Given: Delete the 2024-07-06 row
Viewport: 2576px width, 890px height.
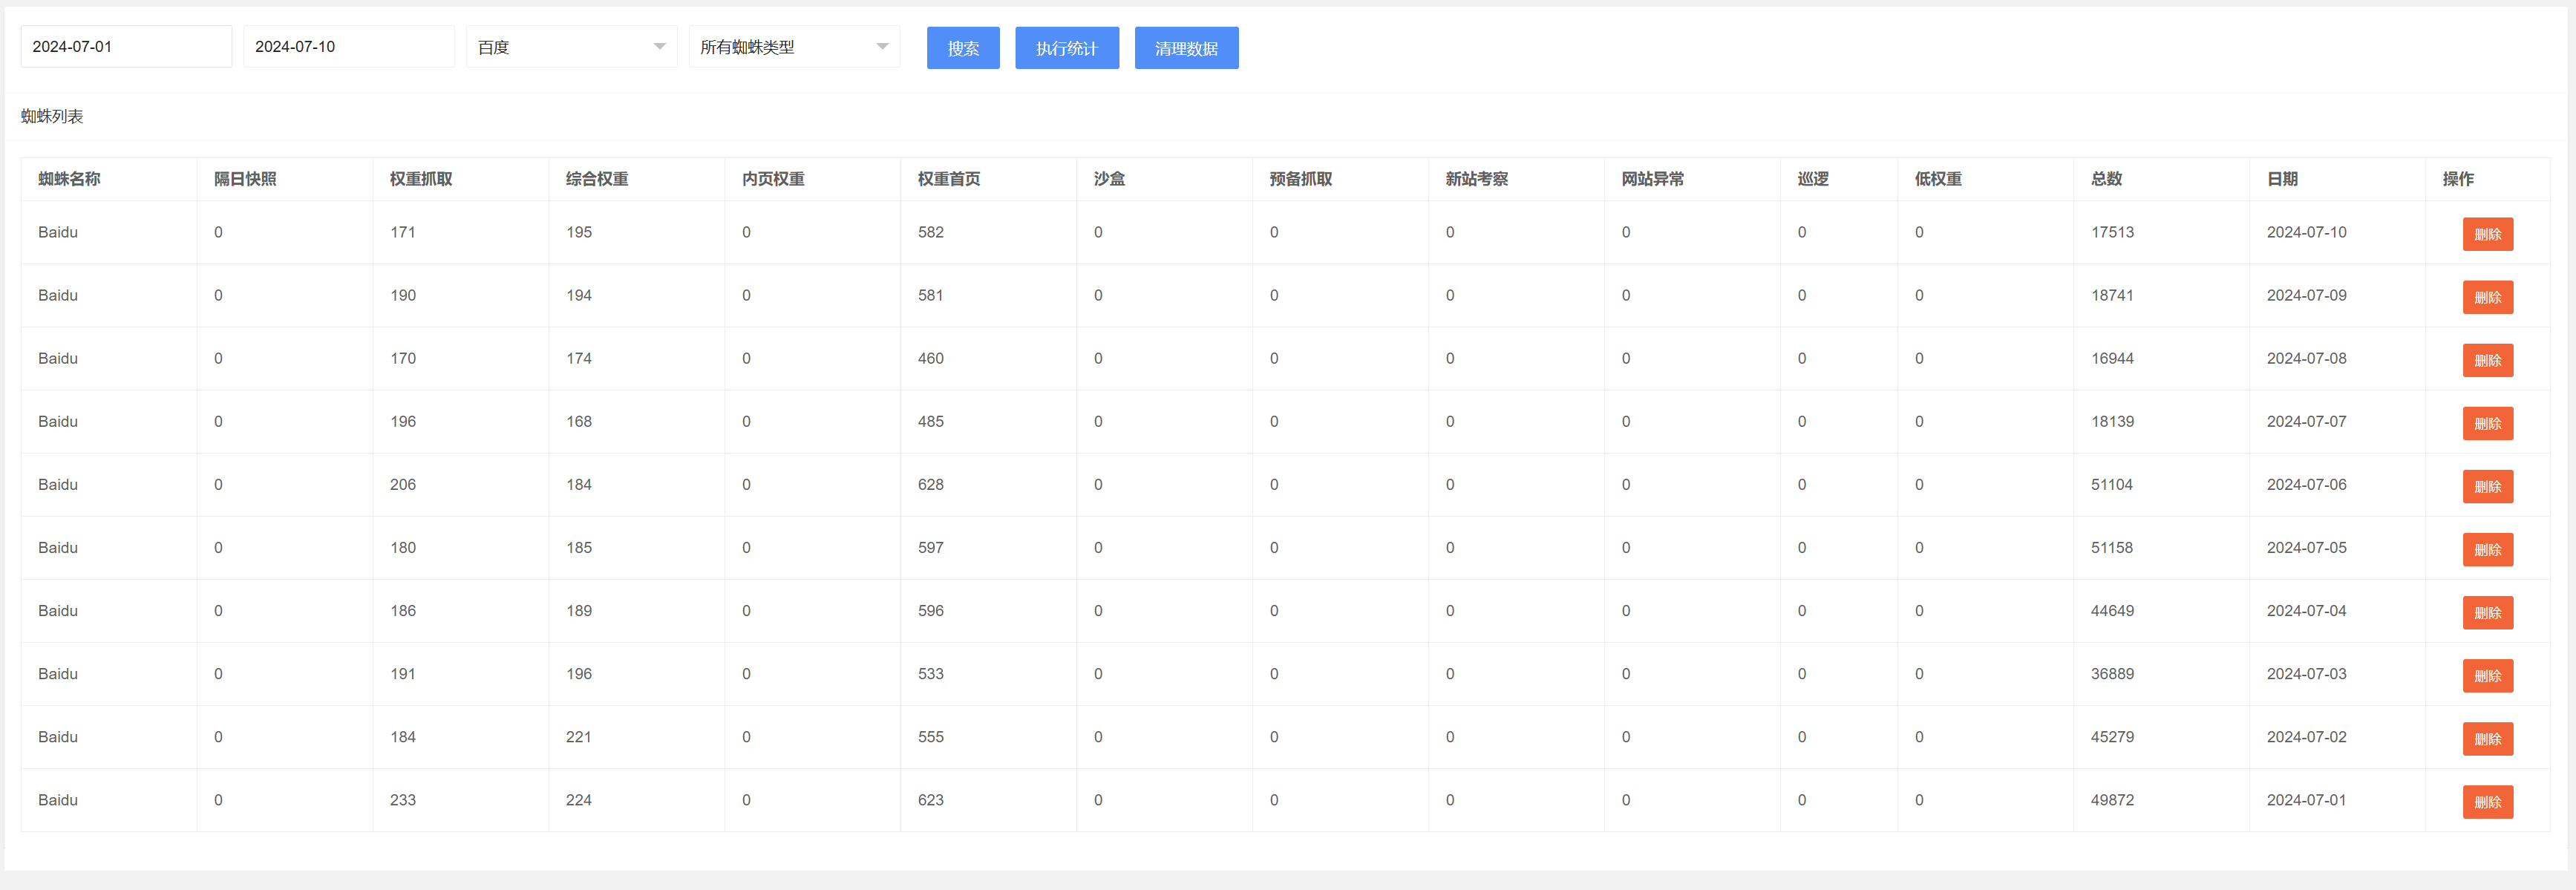Looking at the screenshot, I should tap(2488, 486).
